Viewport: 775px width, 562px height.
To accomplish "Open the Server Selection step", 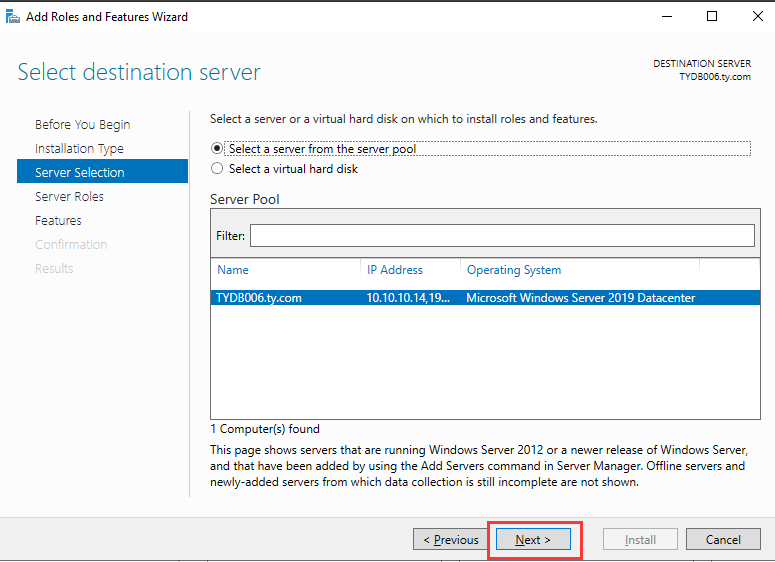I will pos(80,173).
